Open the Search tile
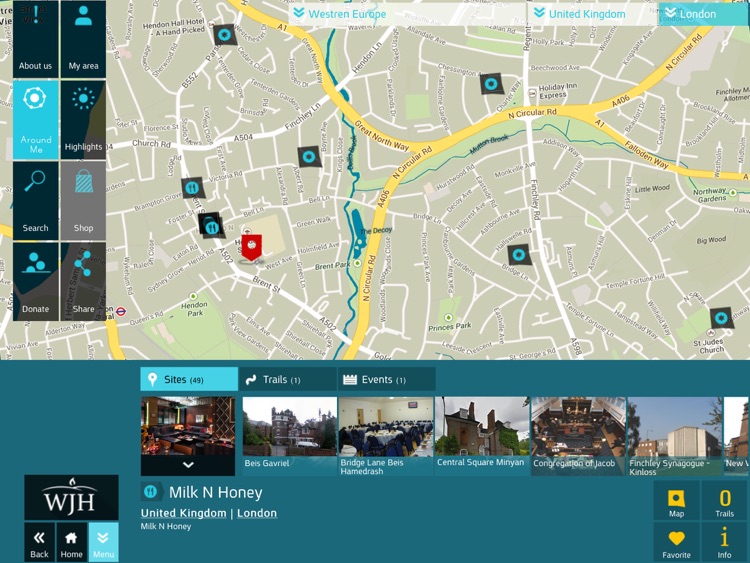Screen dimensions: 750x563 pos(35,201)
